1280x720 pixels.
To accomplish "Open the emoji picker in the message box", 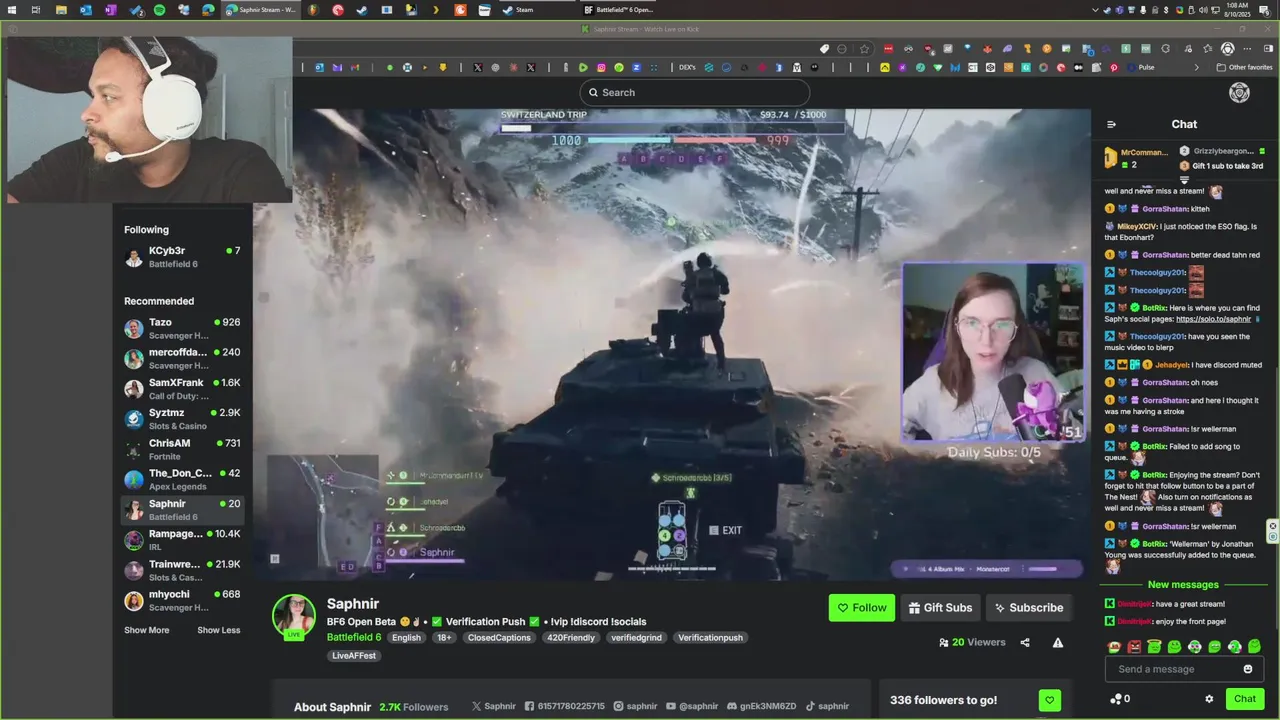I will pos(1247,669).
